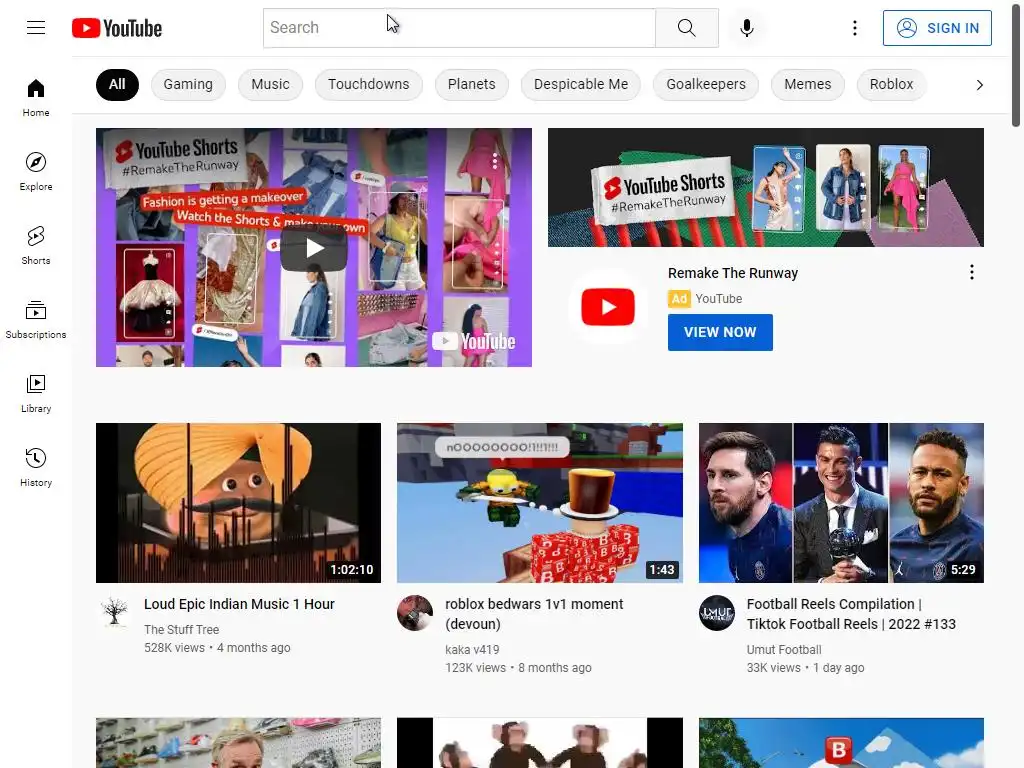Open Football Reels Compilation thumbnail
1024x768 pixels.
click(841, 503)
